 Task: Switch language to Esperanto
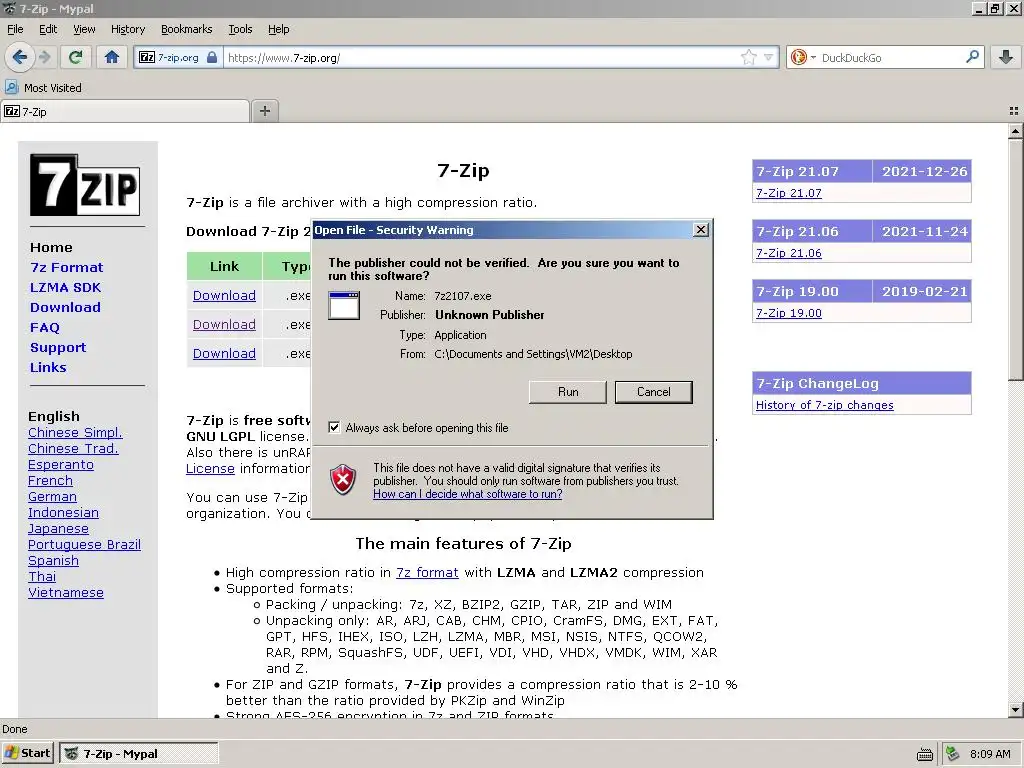click(61, 464)
